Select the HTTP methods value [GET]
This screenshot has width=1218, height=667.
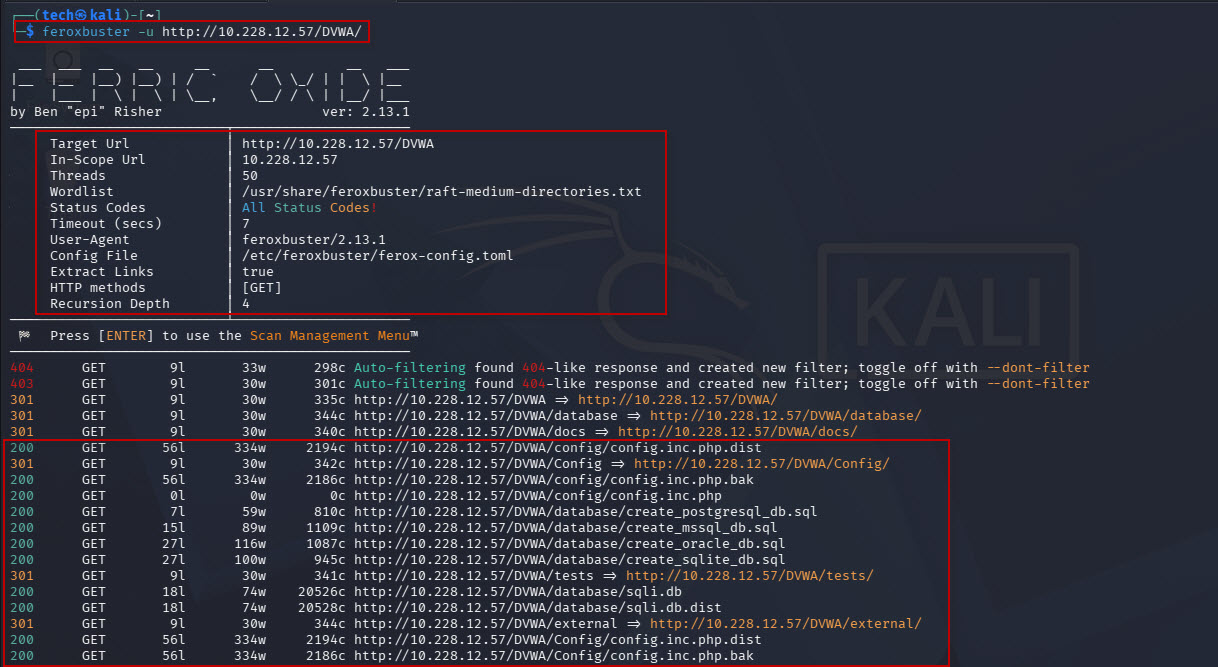point(262,288)
